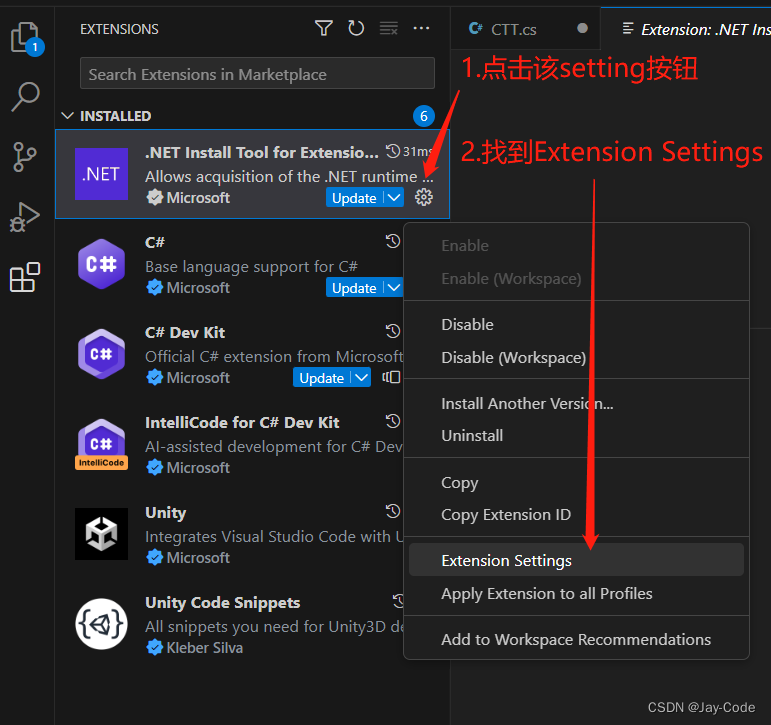Select IntelliCode for C# Dev Kit title
This screenshot has width=771, height=725.
(242, 423)
